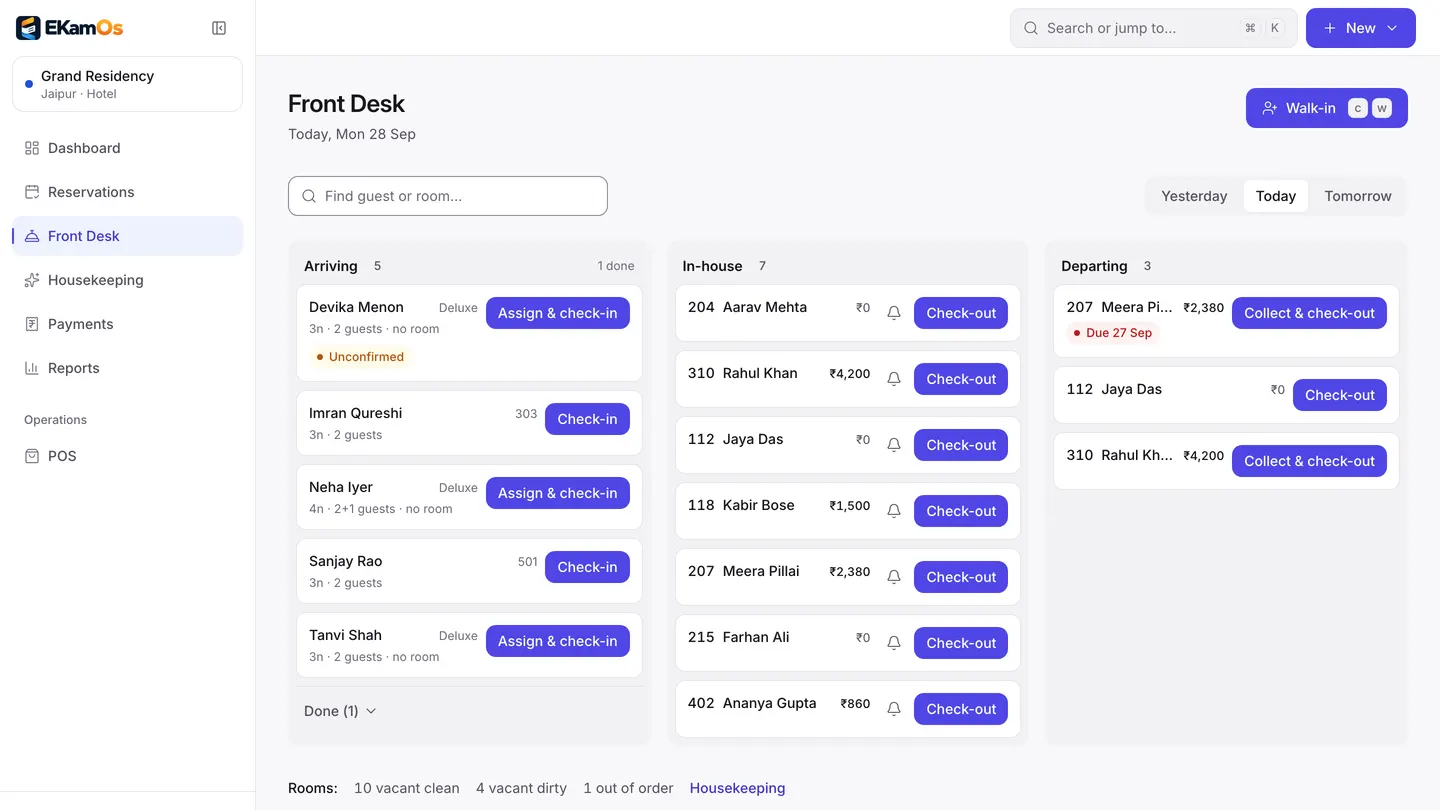Check-in Sanjay Rao to room 501

(587, 567)
